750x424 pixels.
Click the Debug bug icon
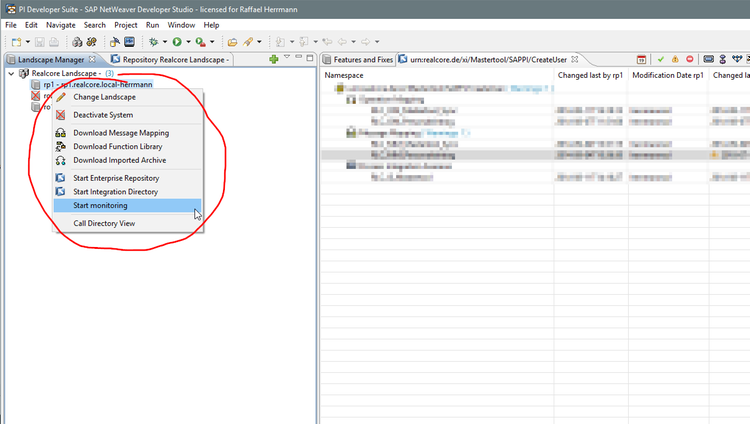(x=154, y=42)
